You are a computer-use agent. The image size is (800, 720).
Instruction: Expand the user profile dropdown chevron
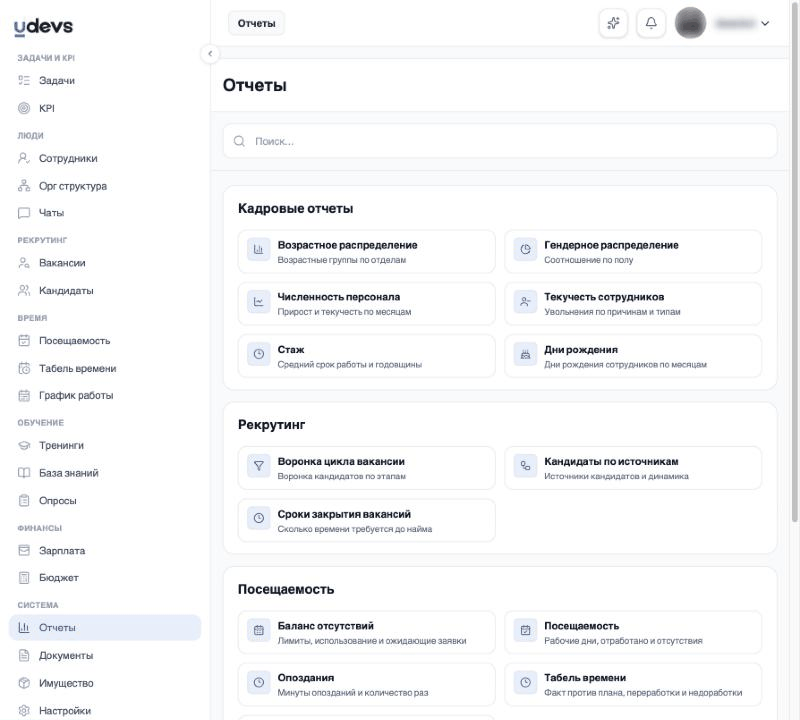(765, 23)
